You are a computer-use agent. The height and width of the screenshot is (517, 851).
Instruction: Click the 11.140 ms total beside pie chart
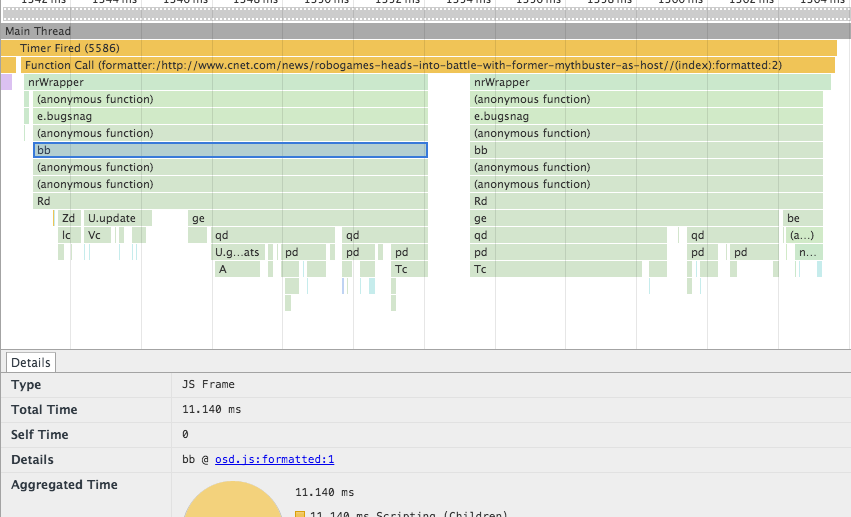(325, 493)
